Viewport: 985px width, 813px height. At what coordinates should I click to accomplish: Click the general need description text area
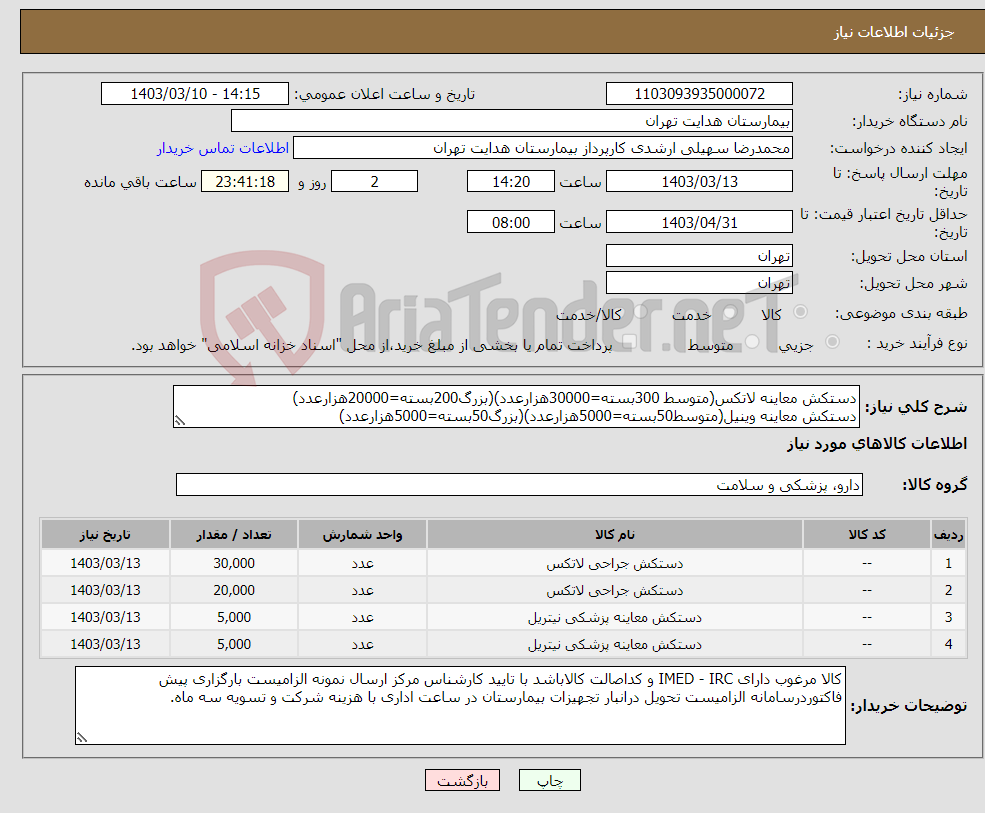516,407
